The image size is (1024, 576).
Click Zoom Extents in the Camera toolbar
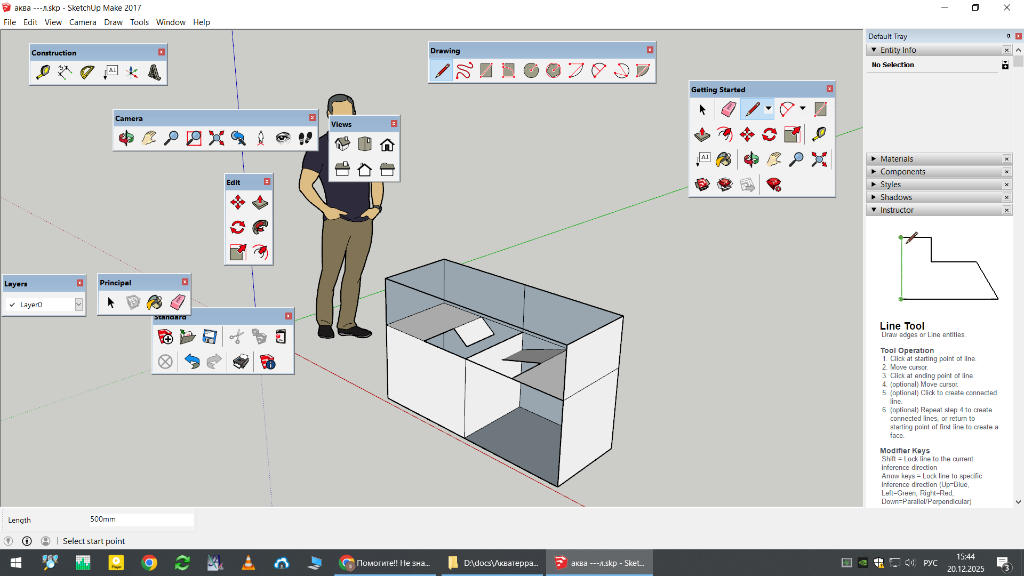pyautogui.click(x=216, y=139)
